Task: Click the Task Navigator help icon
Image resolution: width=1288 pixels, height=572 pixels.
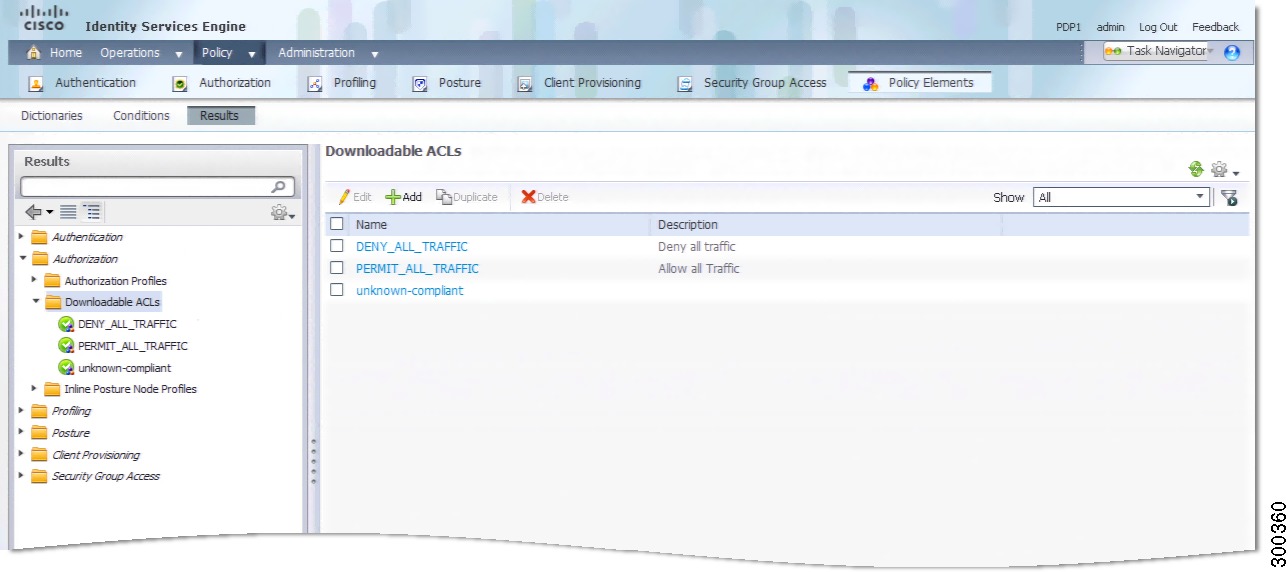Action: pos(1232,52)
